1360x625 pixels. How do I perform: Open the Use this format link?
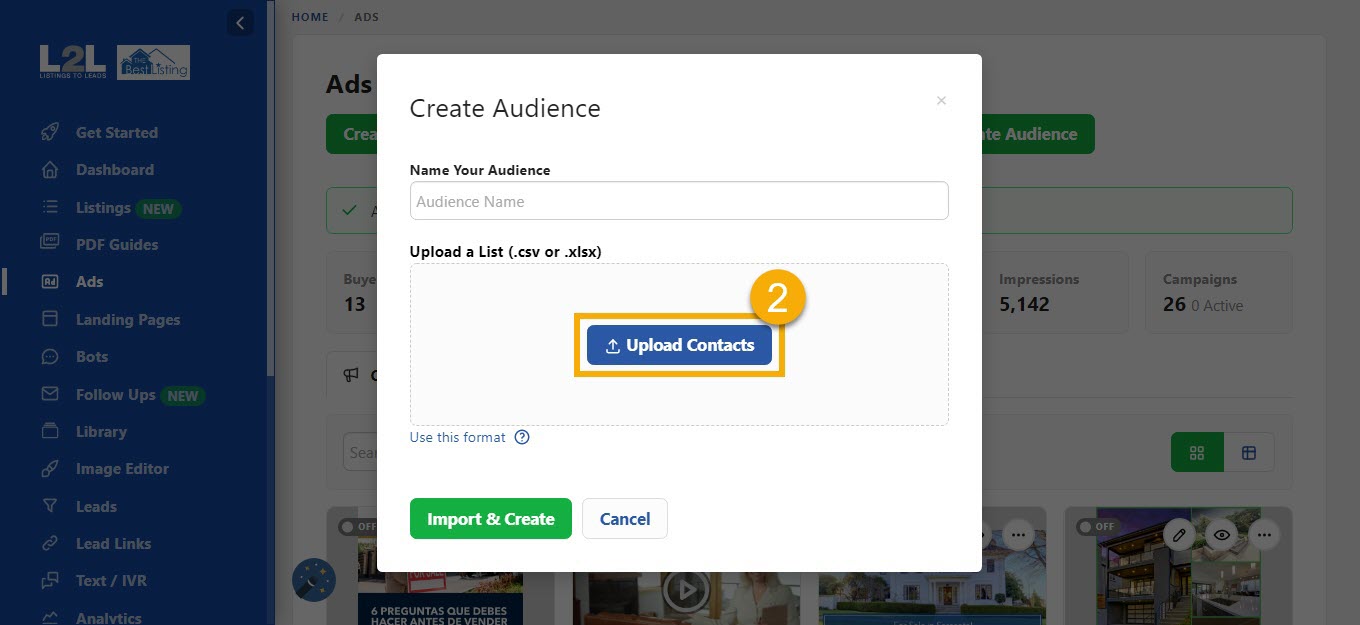[x=455, y=437]
